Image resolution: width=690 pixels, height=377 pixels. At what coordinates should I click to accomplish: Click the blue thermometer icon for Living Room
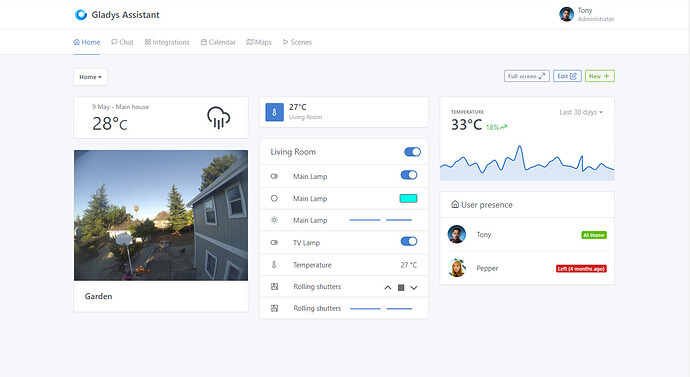click(x=274, y=112)
